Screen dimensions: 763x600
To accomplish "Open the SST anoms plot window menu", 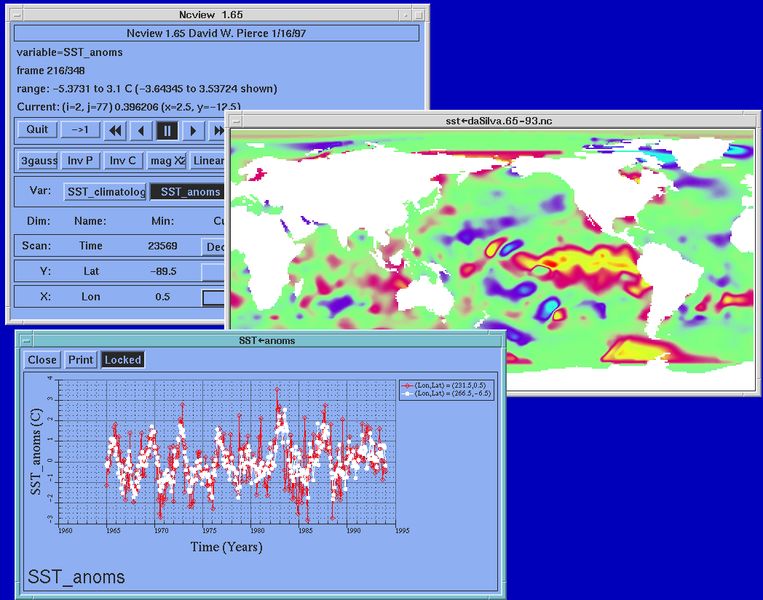I will click(26, 341).
